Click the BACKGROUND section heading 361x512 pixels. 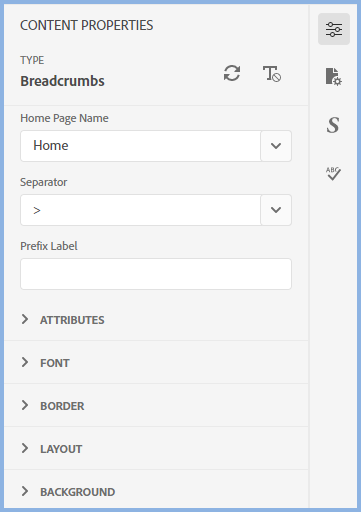point(78,492)
